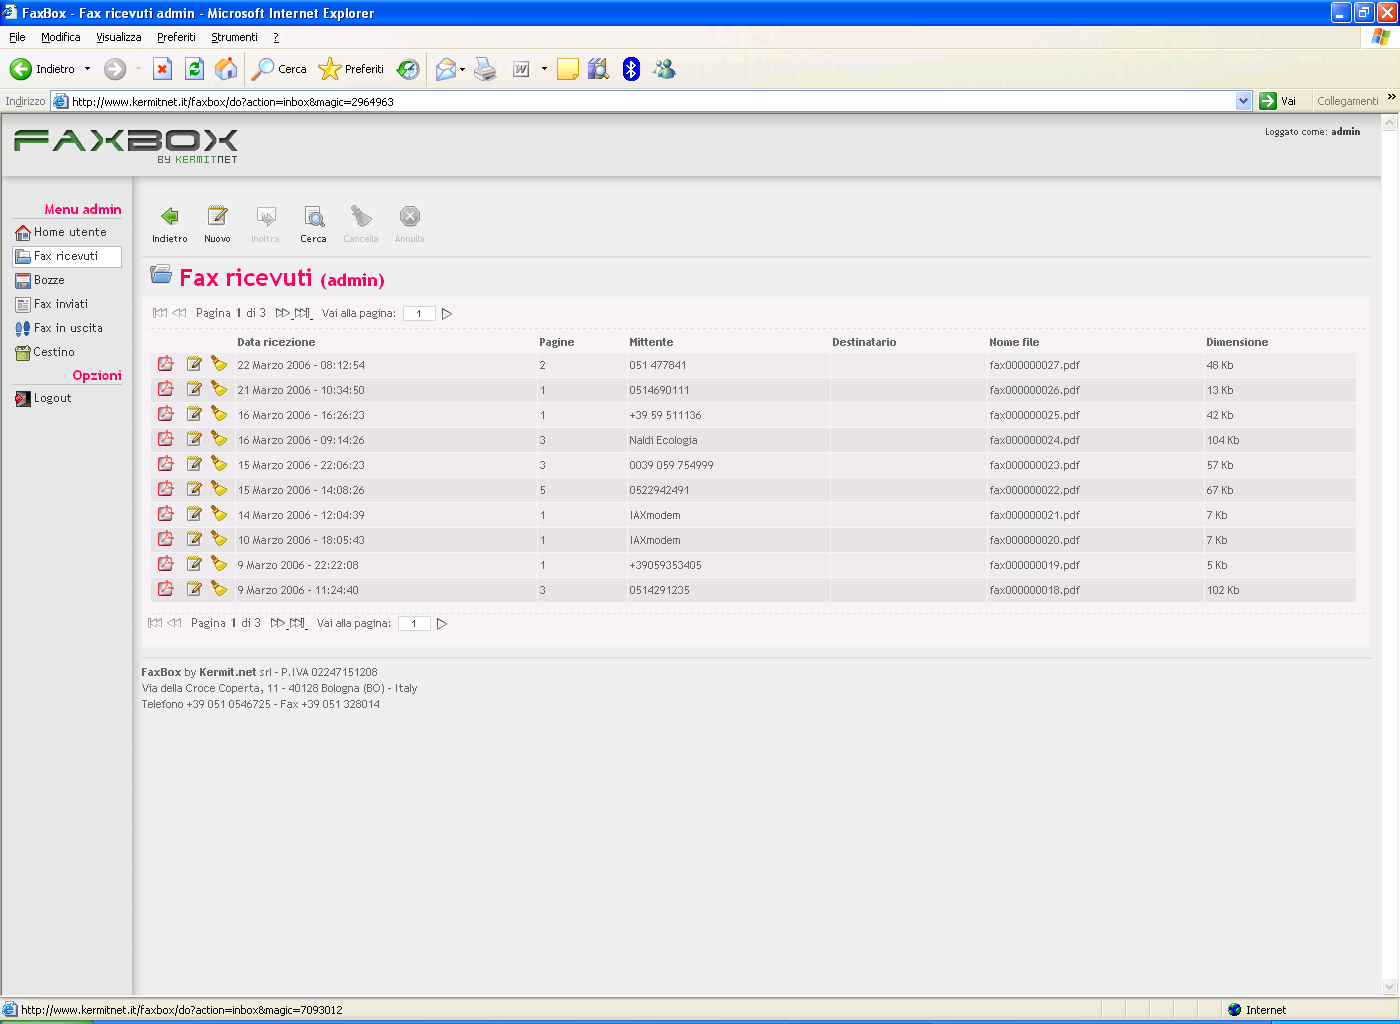Open PDF icon for Naldi Ecologia fax

[166, 439]
